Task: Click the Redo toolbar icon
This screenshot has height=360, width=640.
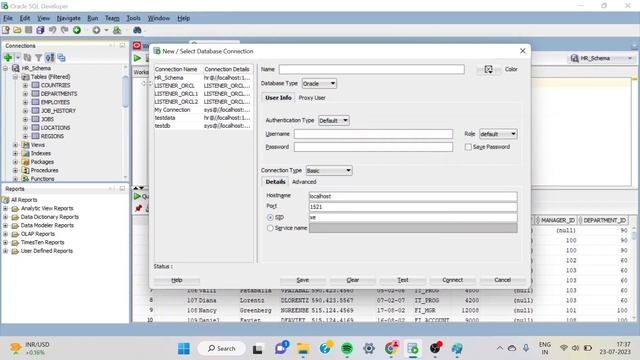Action: (x=64, y=30)
